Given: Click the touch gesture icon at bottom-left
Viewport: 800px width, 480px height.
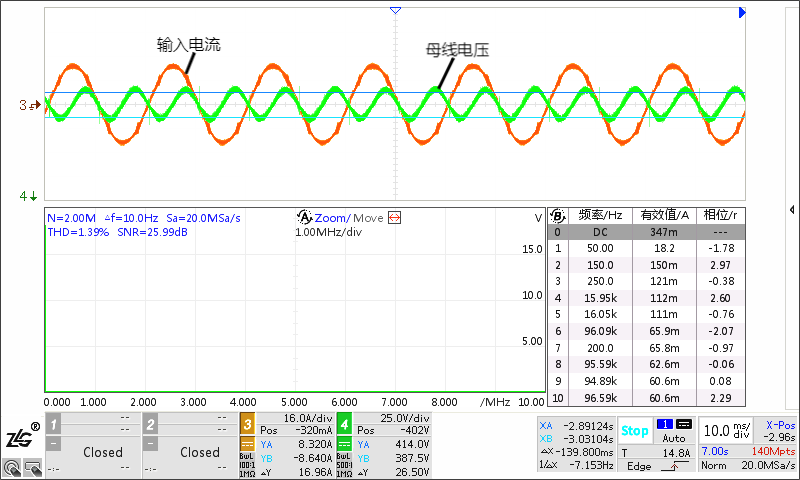Looking at the screenshot, I should tap(11, 467).
